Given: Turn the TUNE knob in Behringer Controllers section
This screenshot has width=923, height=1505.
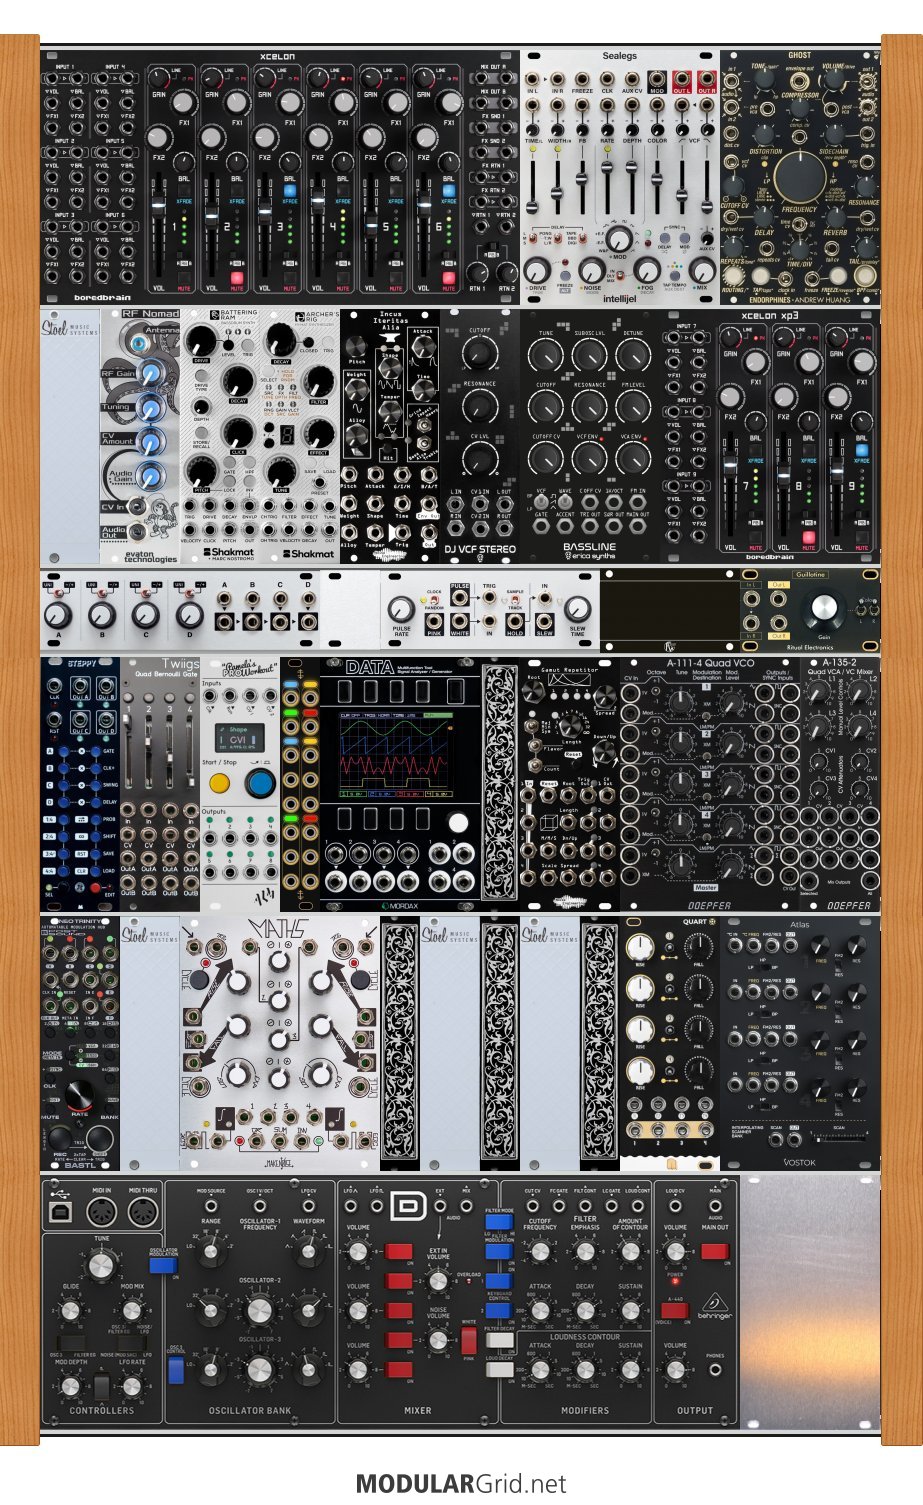Looking at the screenshot, I should 101,1266.
